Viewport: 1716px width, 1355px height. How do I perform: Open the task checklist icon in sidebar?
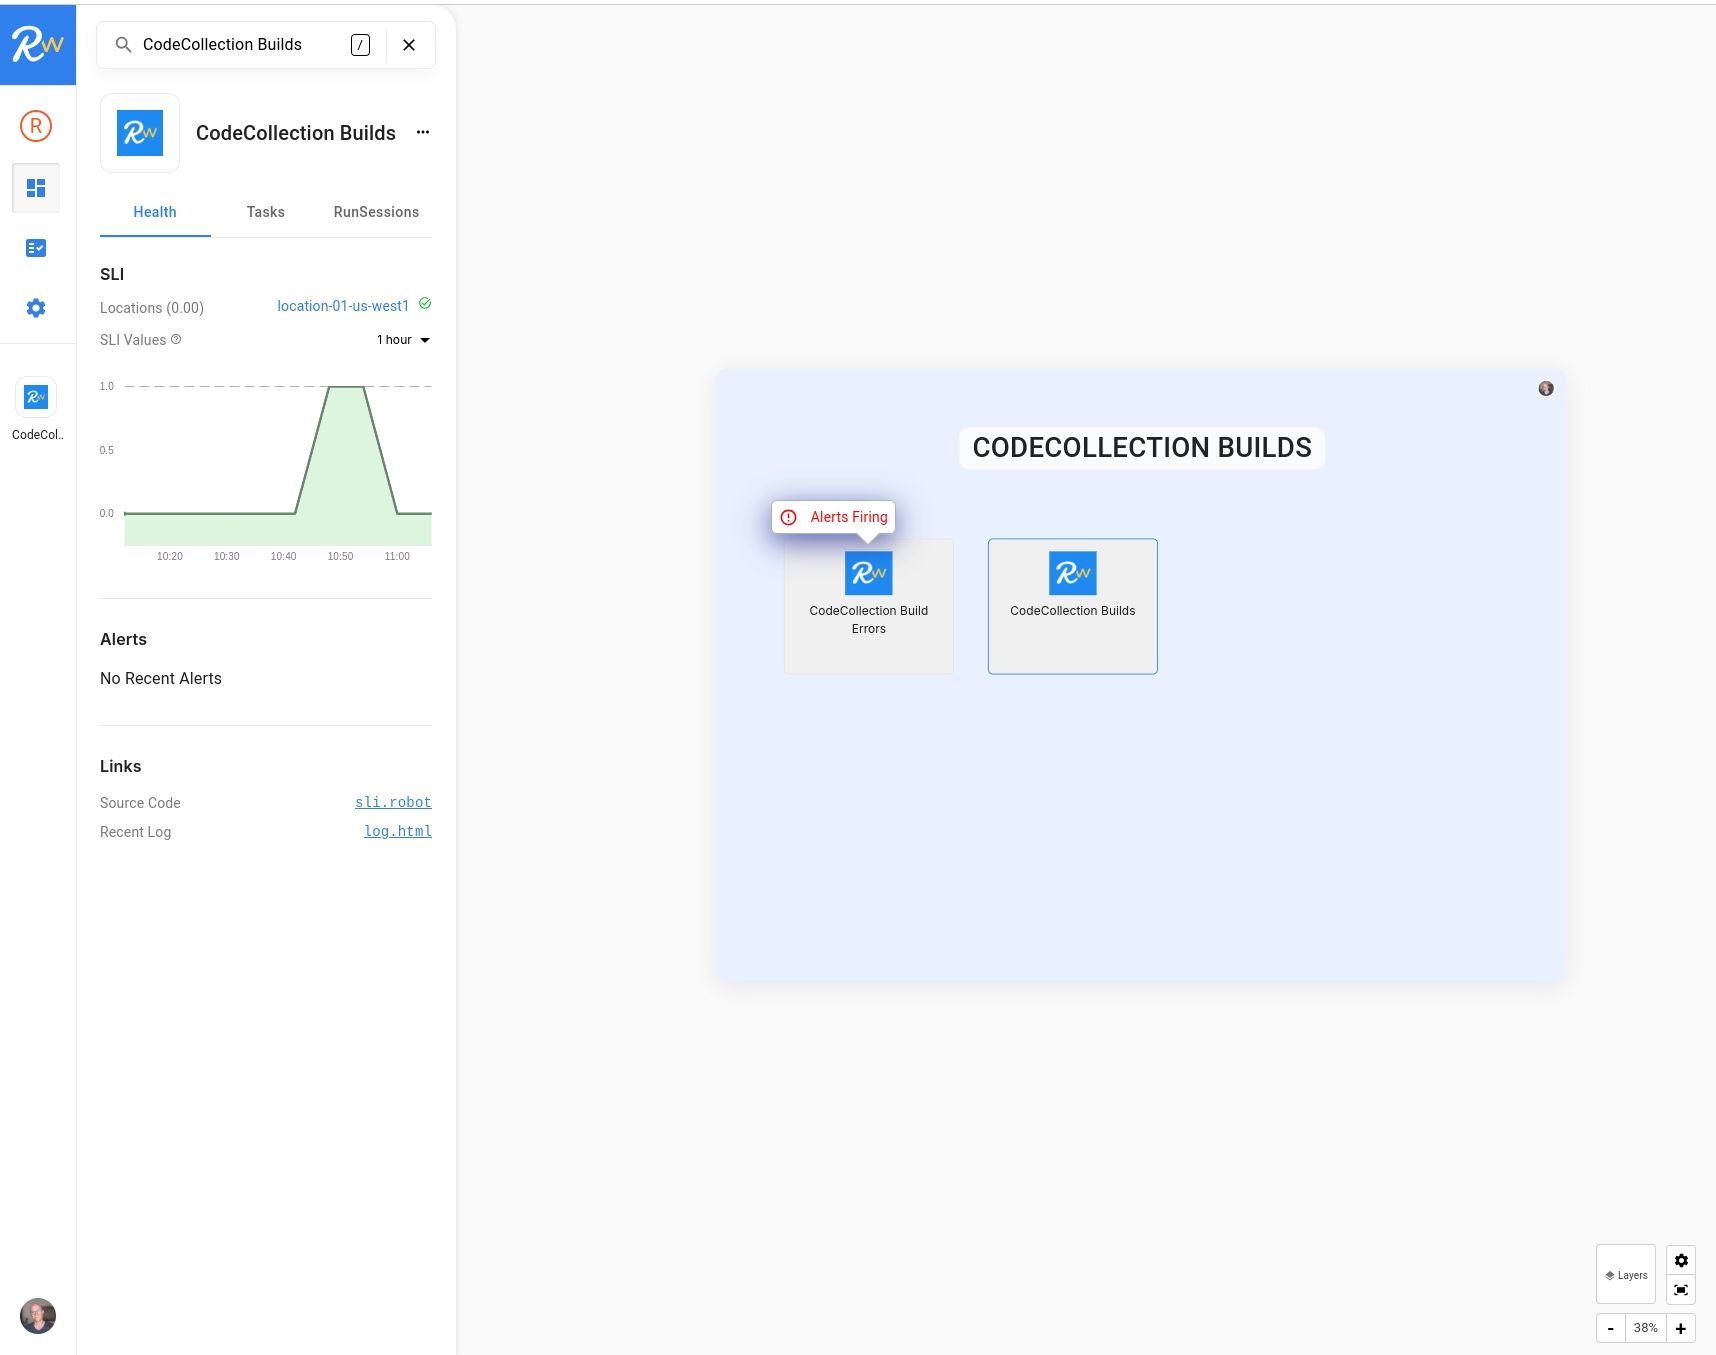(36, 248)
